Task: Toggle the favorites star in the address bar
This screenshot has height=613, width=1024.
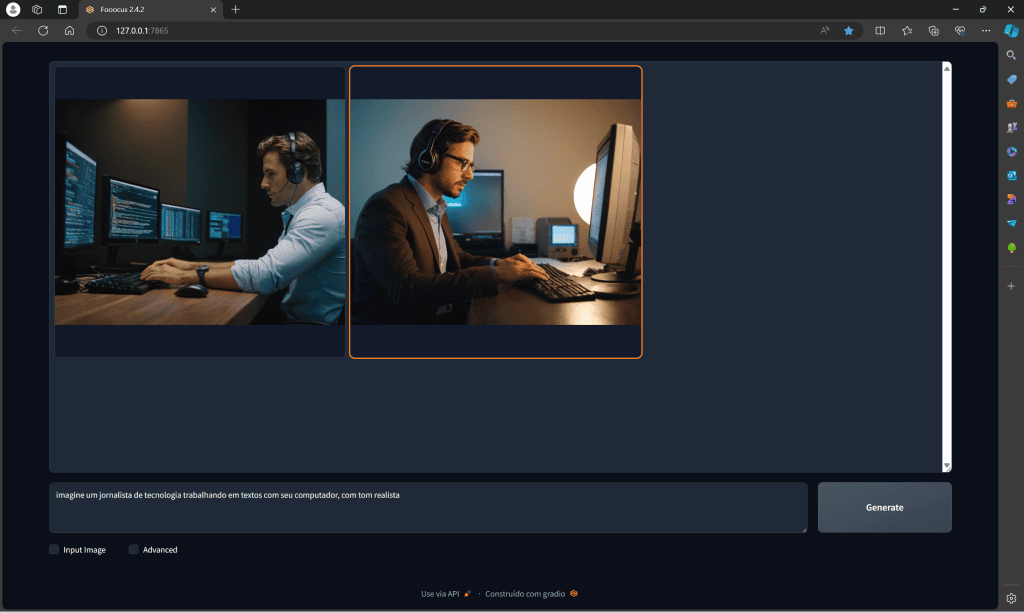Action: click(848, 30)
